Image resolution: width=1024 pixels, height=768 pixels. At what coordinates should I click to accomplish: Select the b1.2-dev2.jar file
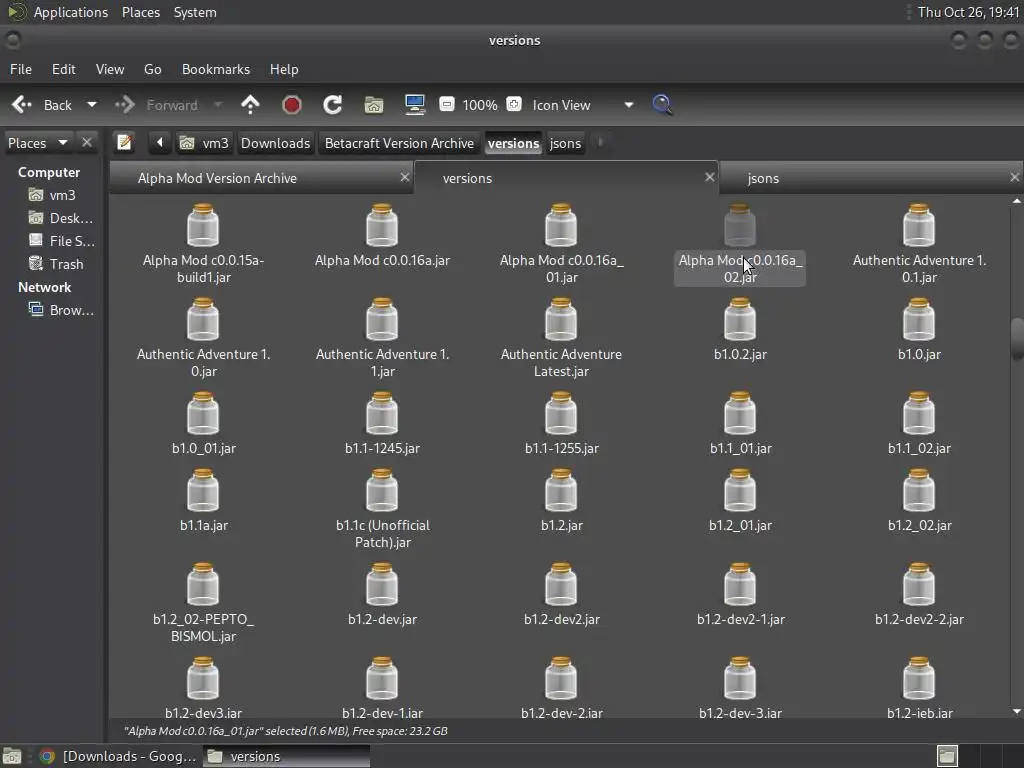(x=561, y=594)
